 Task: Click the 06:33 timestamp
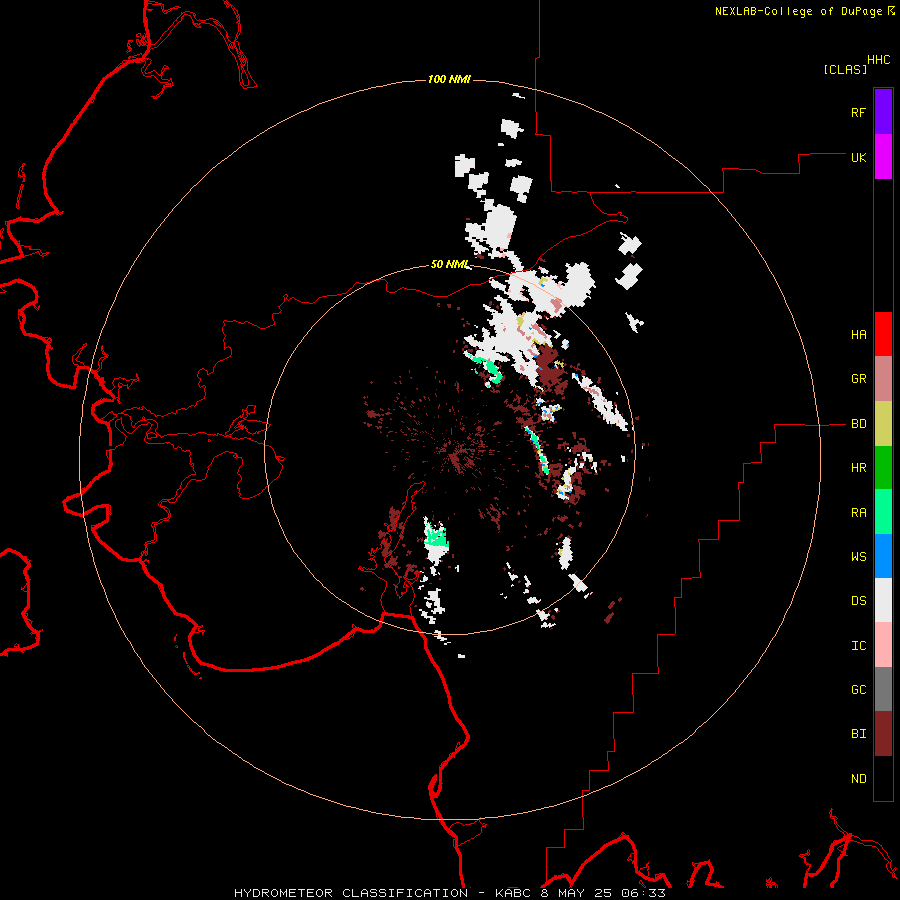tap(645, 893)
